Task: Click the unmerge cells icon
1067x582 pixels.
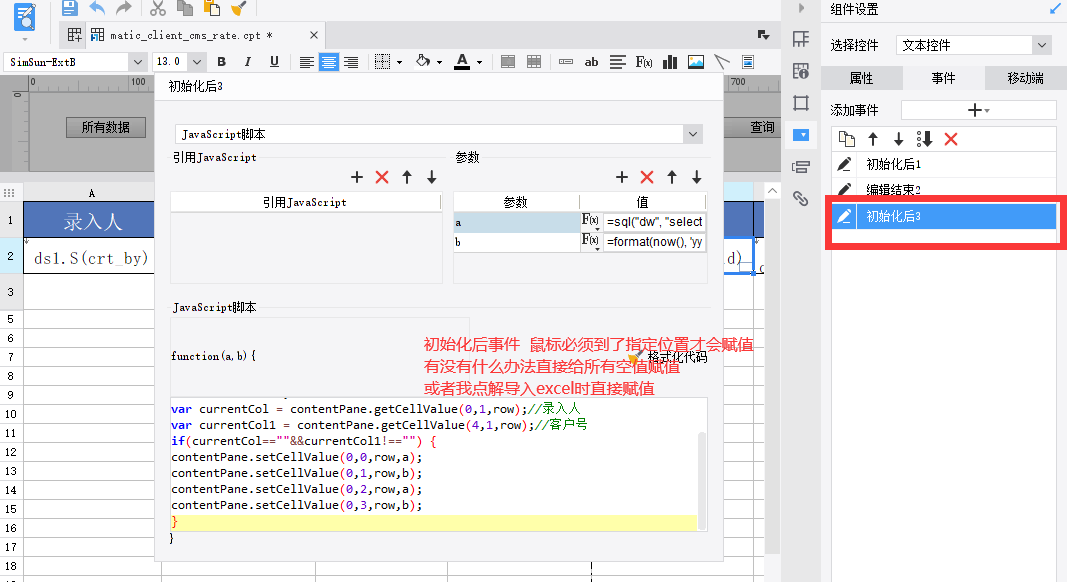Action: 534,62
